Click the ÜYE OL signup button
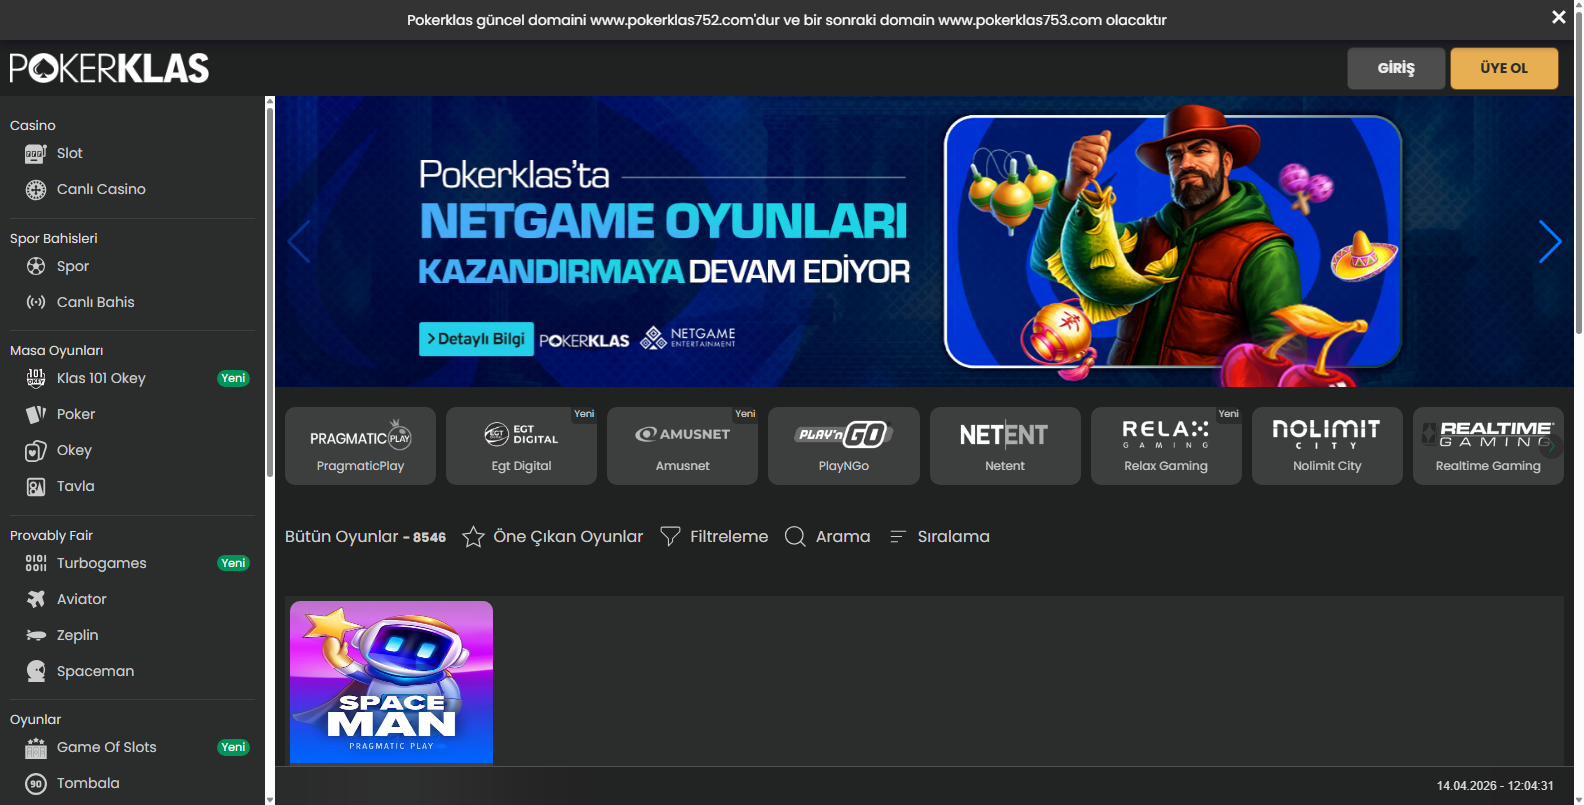Viewport: 1584px width, 805px height. pyautogui.click(x=1504, y=68)
